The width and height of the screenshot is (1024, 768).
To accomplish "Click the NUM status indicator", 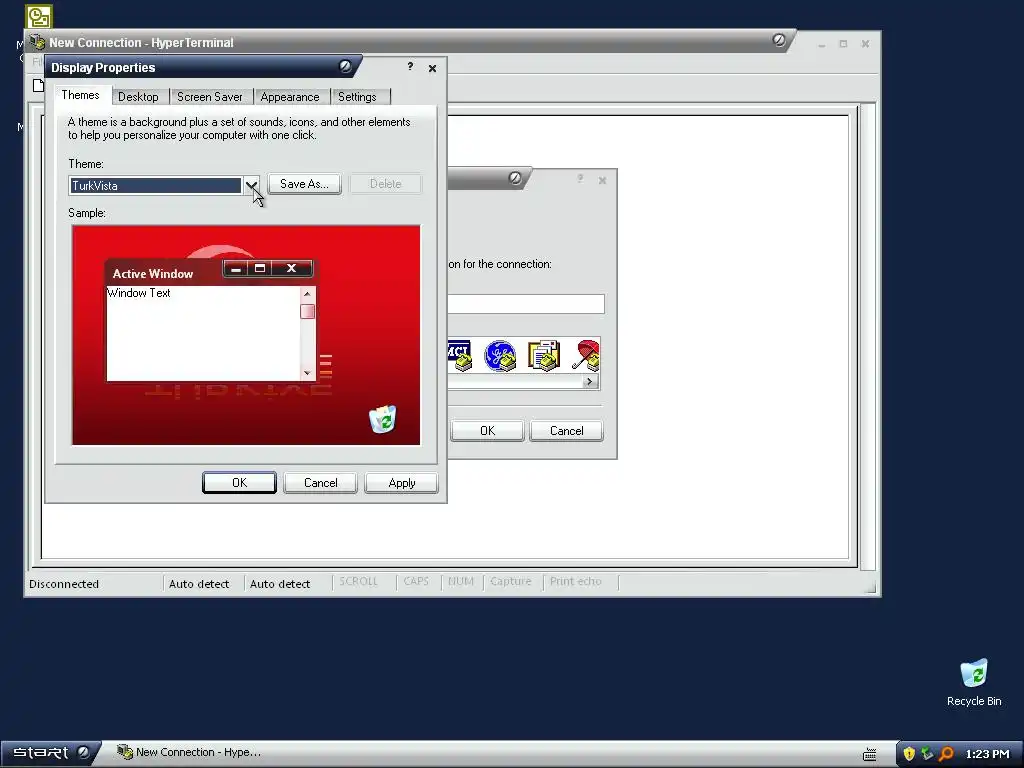I will [x=460, y=581].
